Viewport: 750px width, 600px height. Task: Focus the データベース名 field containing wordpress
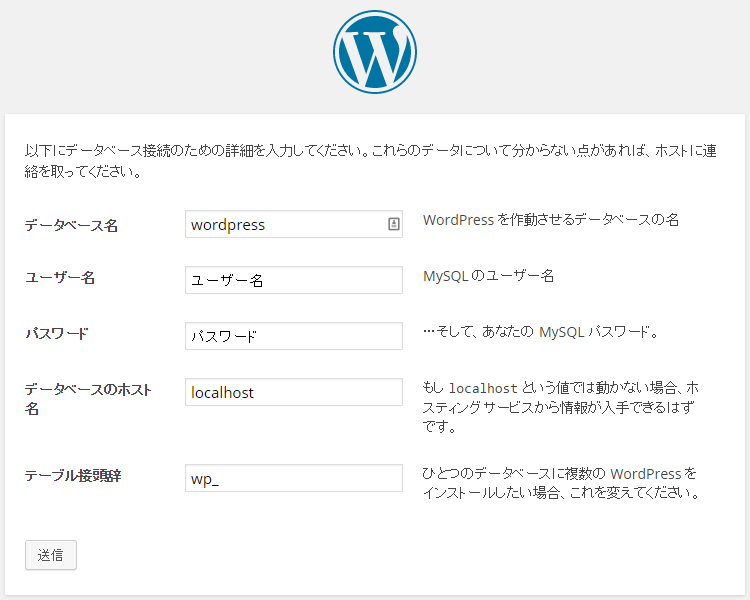(294, 224)
